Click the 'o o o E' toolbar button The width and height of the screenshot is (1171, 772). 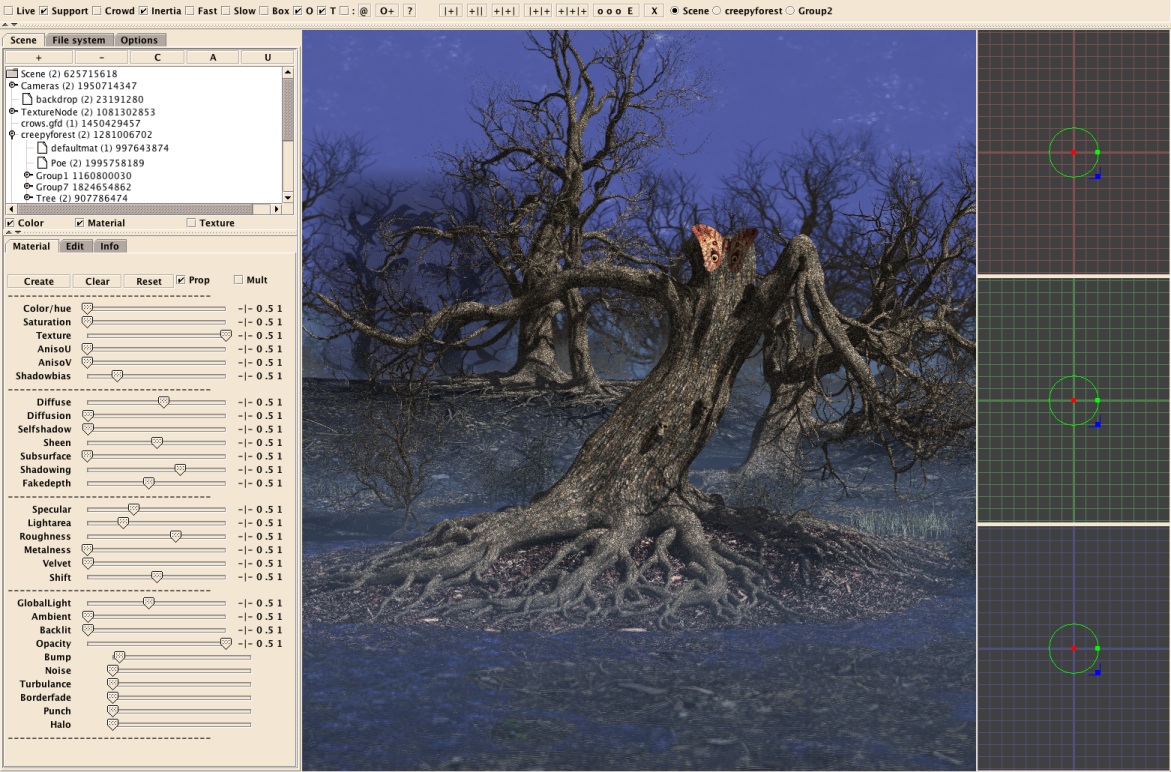[x=615, y=10]
